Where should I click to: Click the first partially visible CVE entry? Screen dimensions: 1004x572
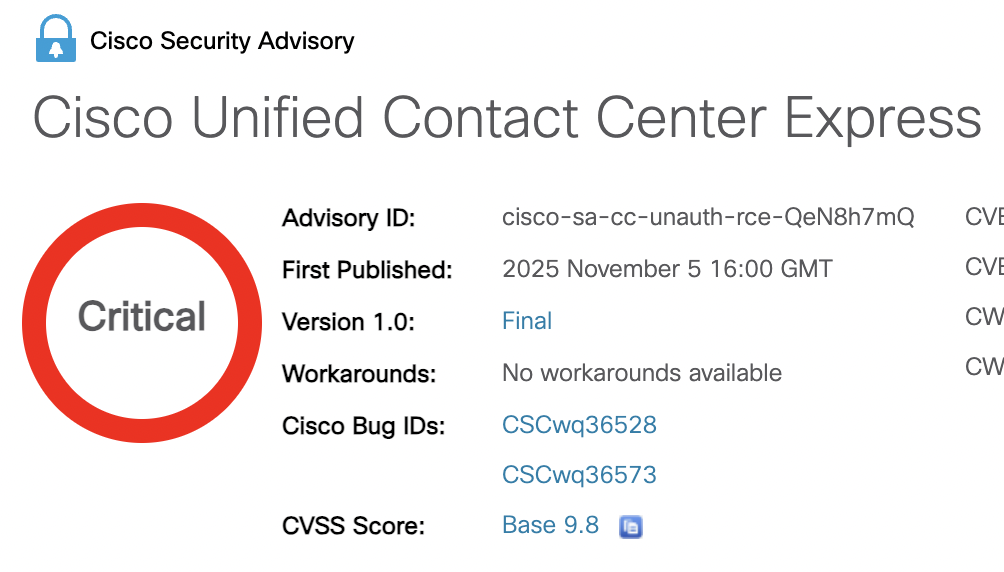[x=984, y=216]
